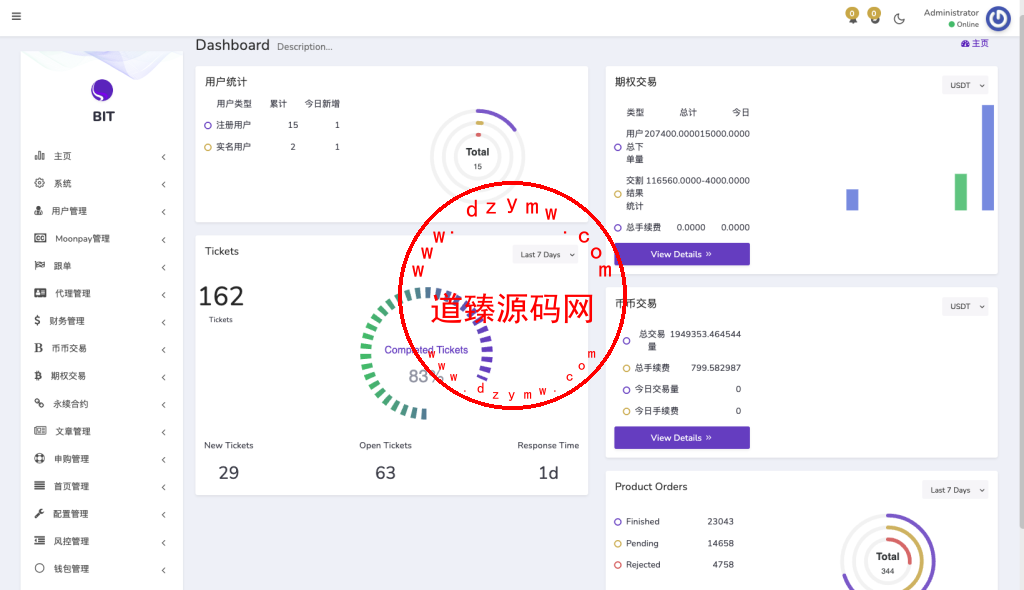Open the 币币交易 sidebar menu item
The width and height of the screenshot is (1024, 590).
(x=101, y=348)
